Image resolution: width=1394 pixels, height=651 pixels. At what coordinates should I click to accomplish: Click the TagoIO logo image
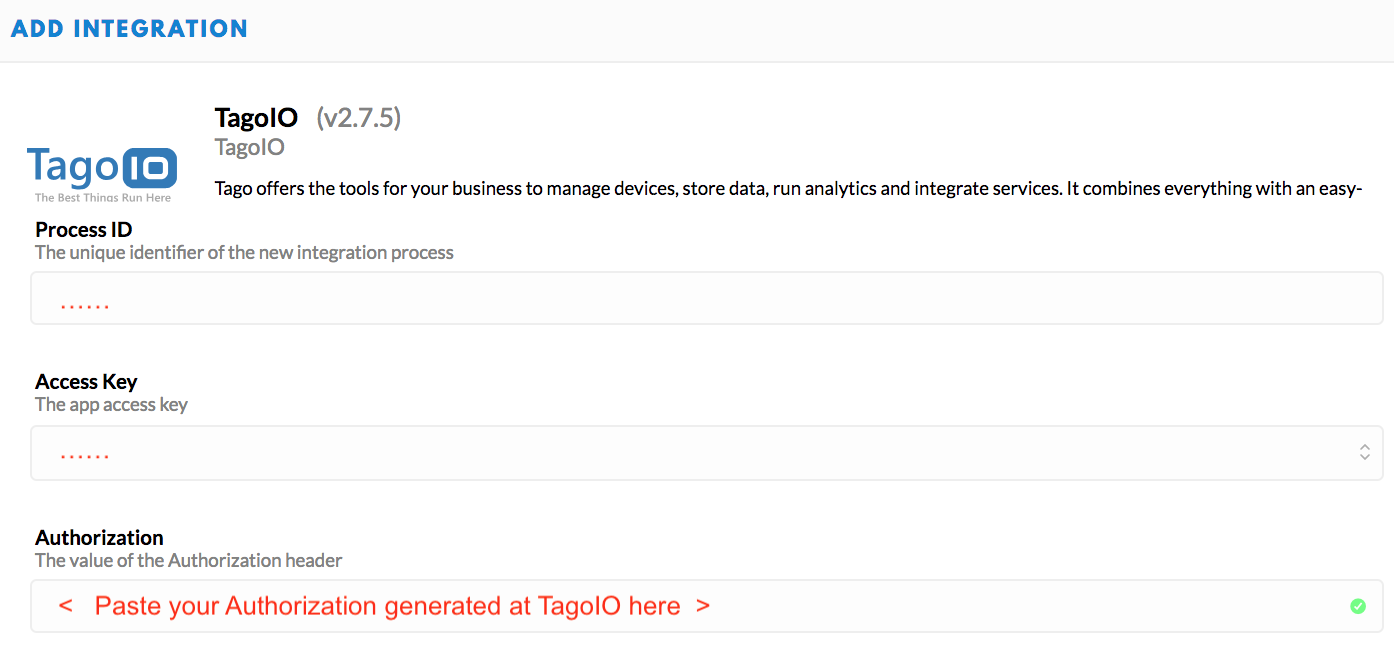102,174
